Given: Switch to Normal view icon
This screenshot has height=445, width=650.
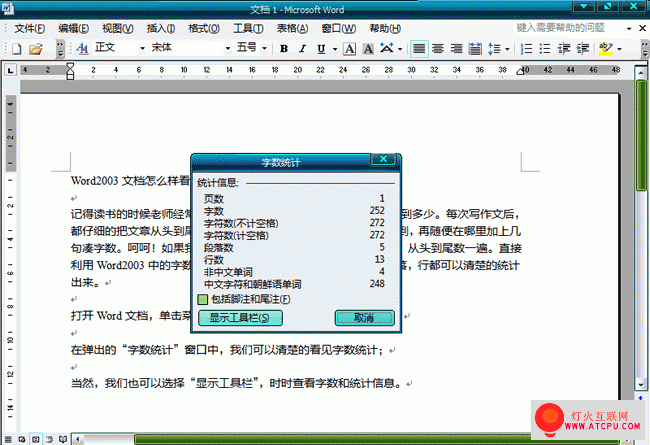Looking at the screenshot, I should [x=8, y=439].
